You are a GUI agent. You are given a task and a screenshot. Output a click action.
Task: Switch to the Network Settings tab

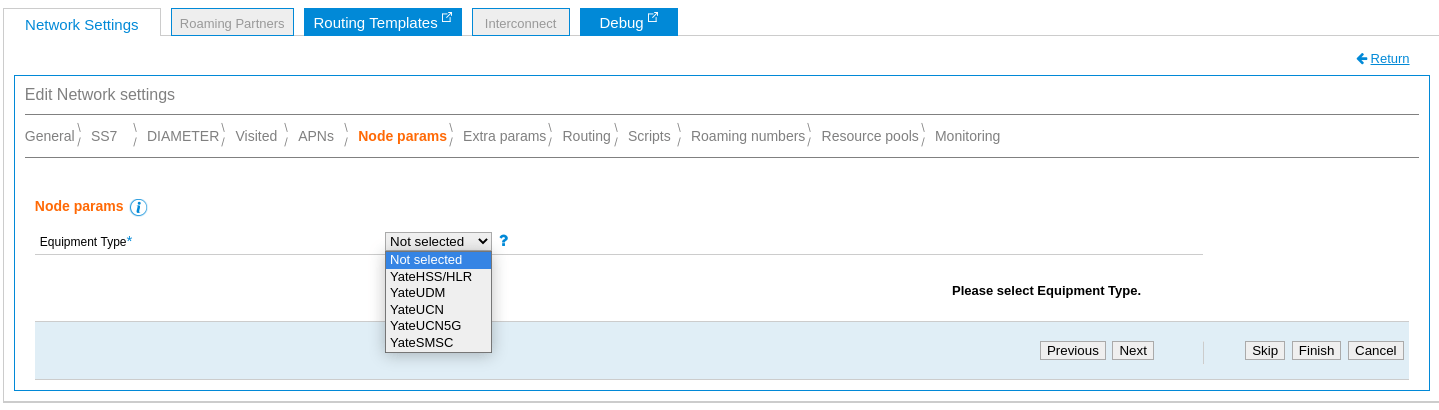tap(82, 24)
